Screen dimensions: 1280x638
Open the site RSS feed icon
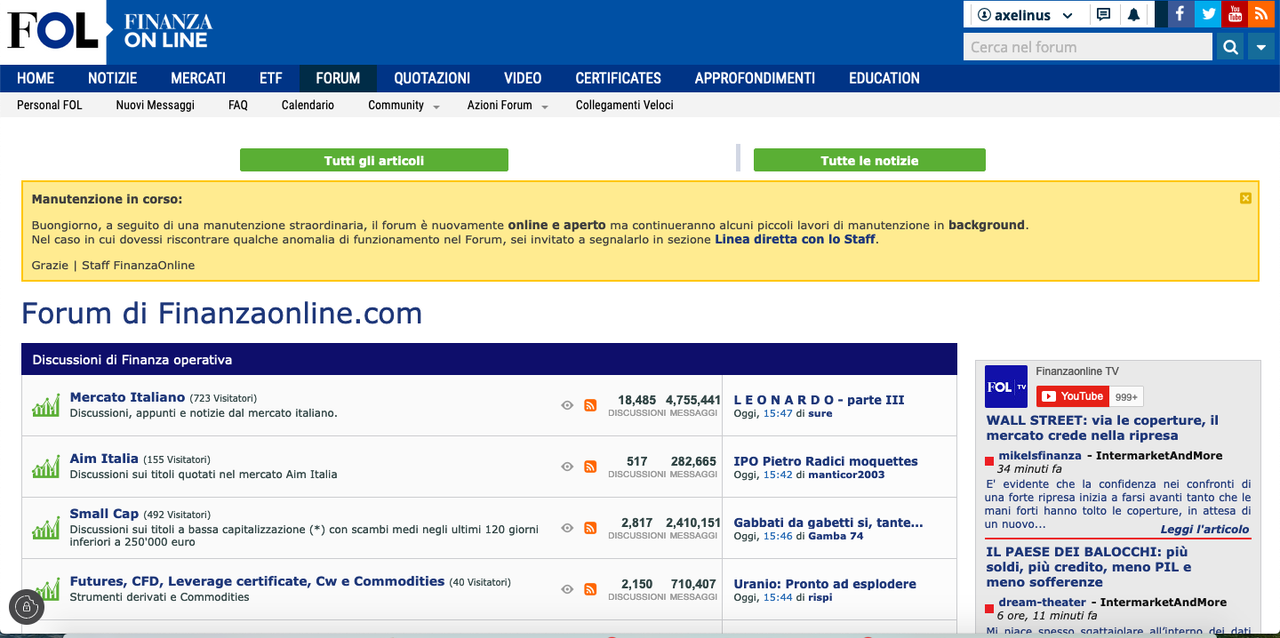point(1262,14)
